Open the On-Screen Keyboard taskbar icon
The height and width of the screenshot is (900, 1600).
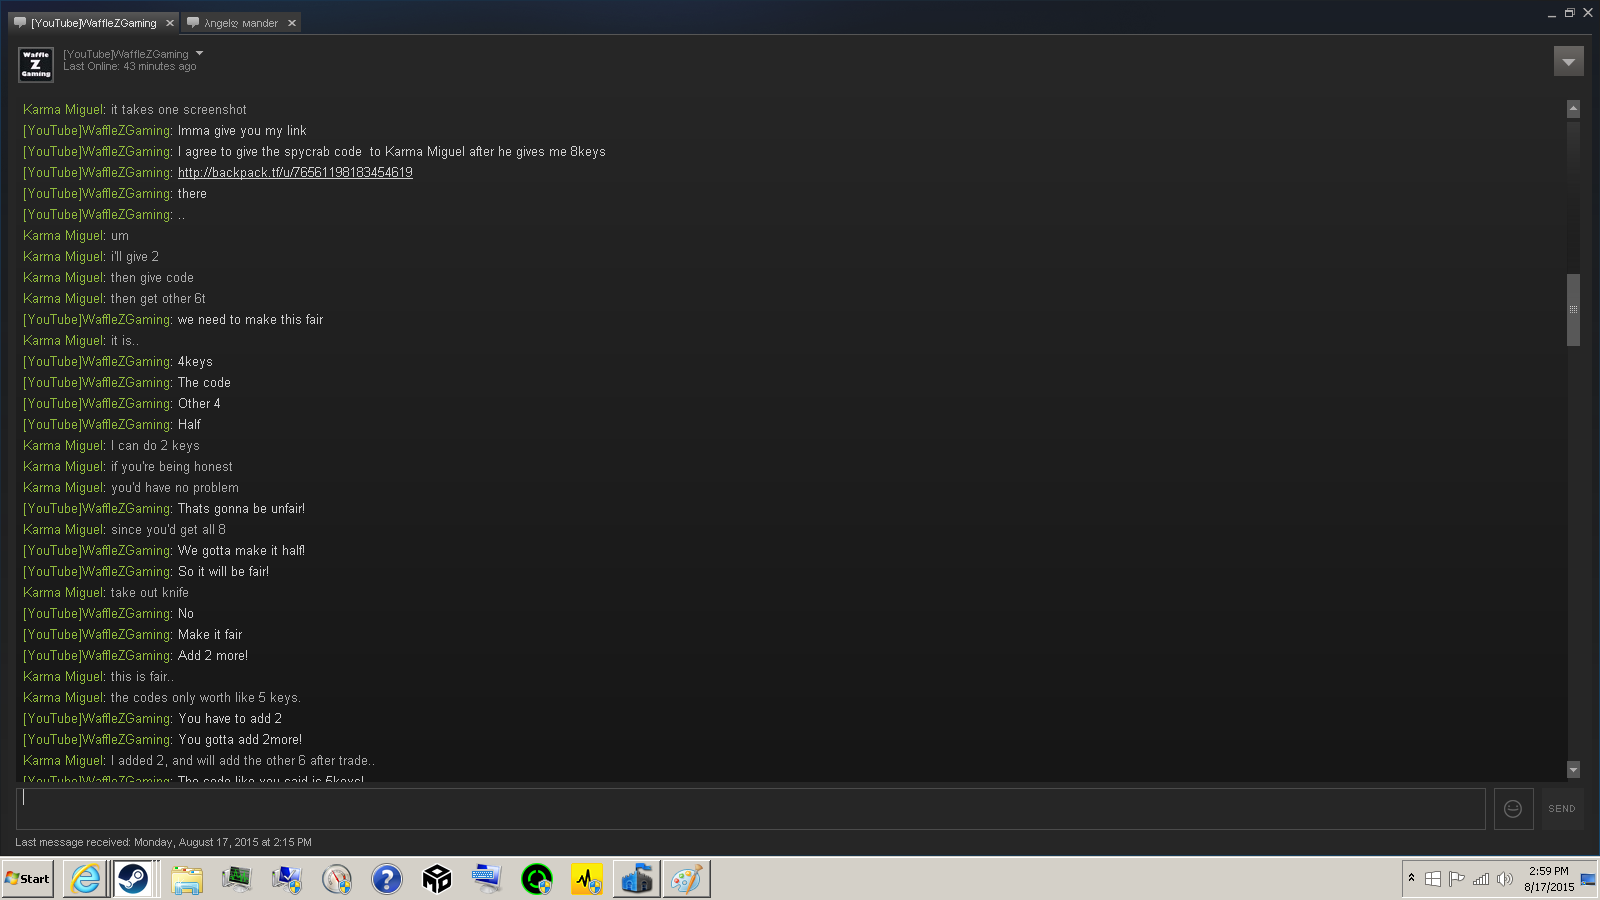pos(486,879)
